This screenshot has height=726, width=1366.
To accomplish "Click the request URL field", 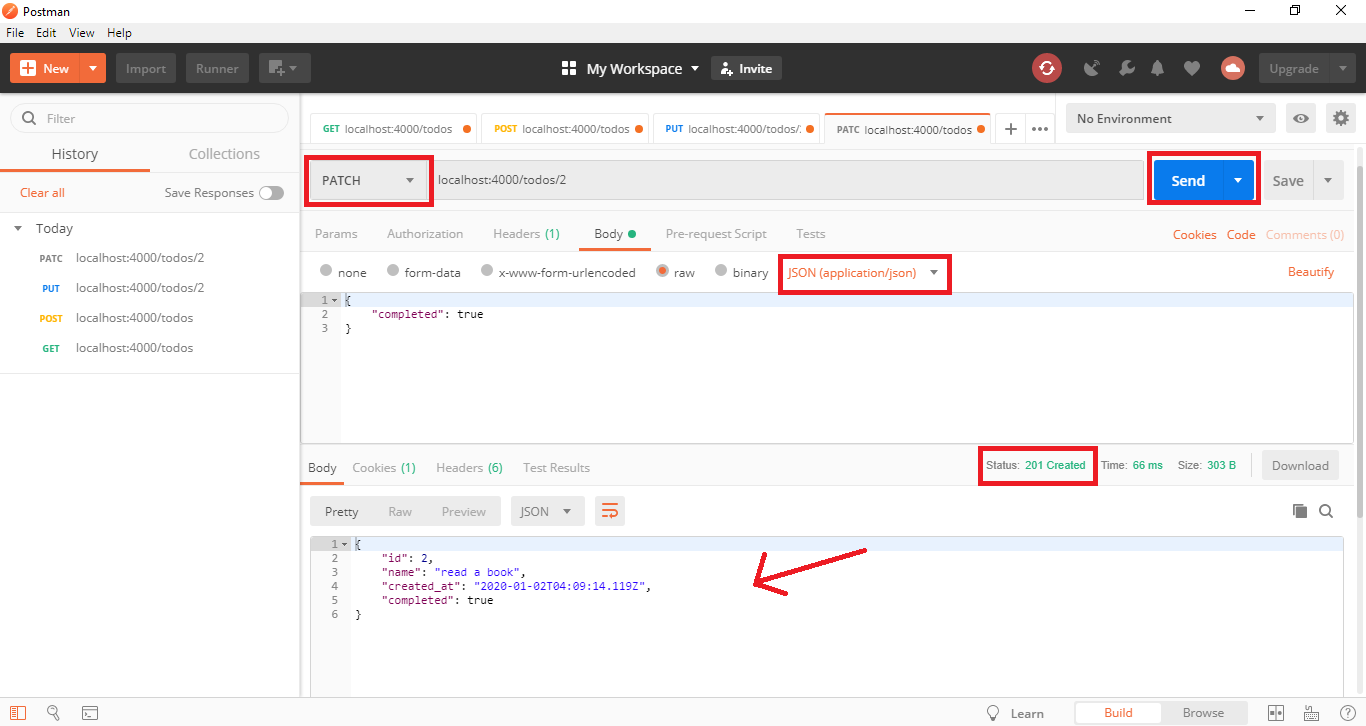I will tap(788, 180).
